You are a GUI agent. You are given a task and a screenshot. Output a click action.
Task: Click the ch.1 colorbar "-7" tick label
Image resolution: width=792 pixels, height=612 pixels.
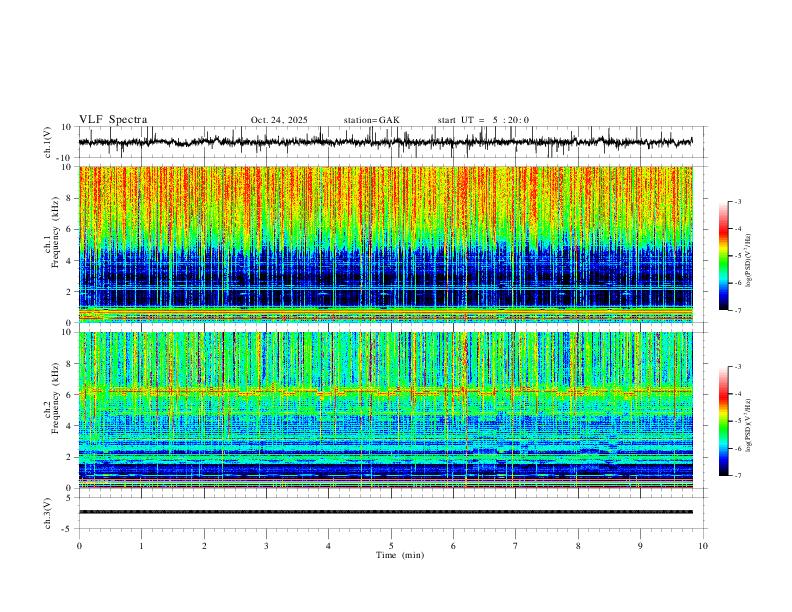[x=738, y=310]
